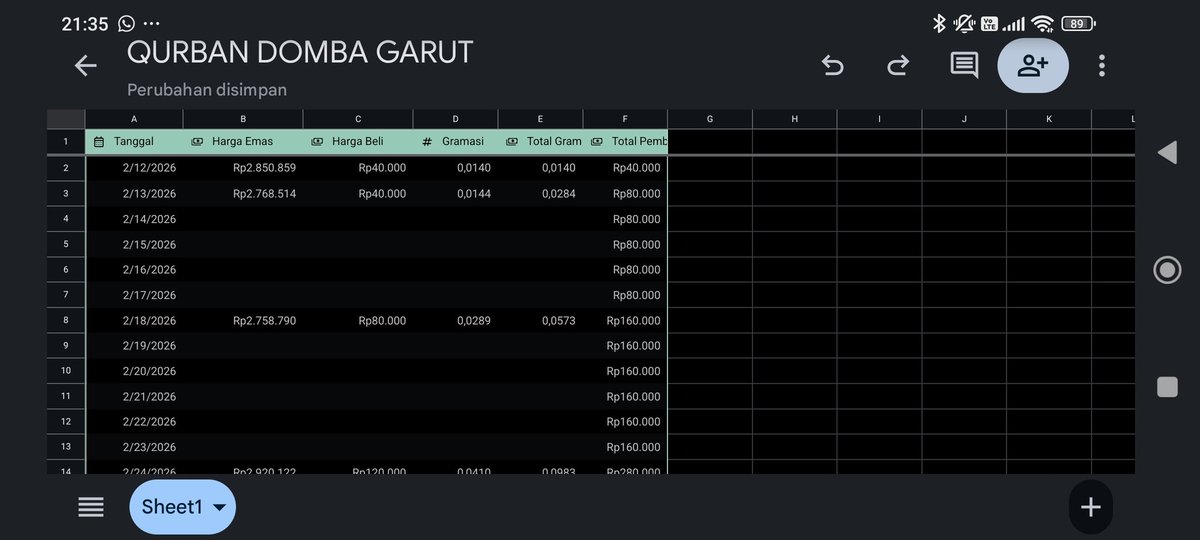Rename the QURBAN DOMBA GARUT title
1200x540 pixels.
pyautogui.click(x=300, y=52)
